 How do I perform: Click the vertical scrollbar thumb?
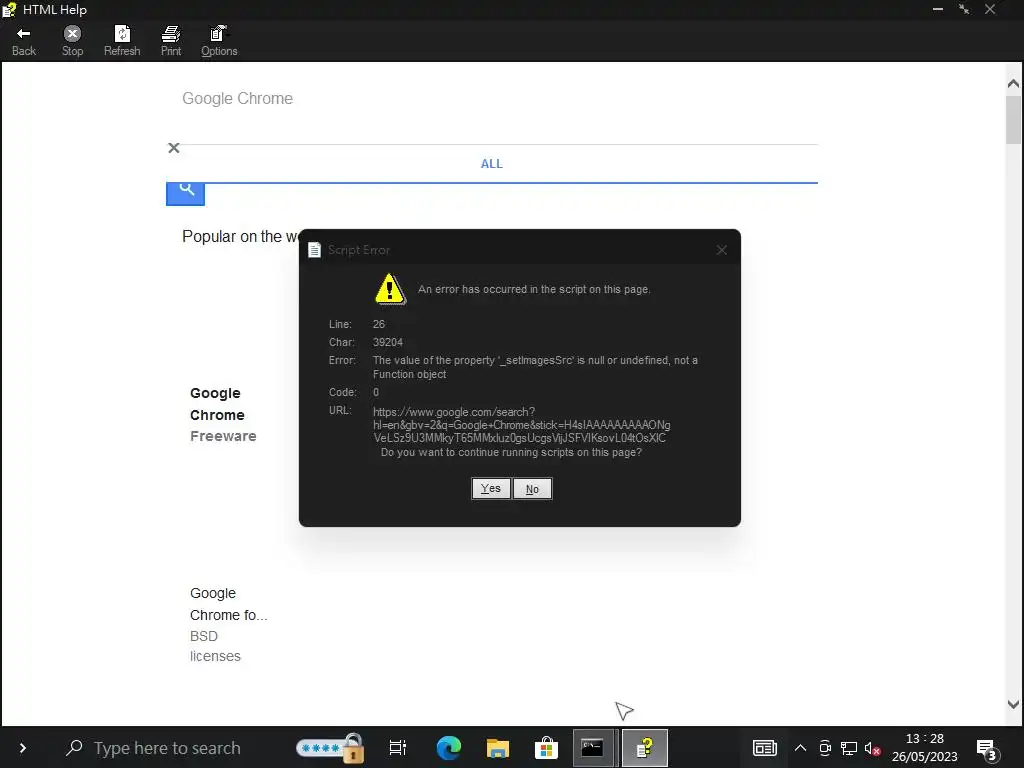pos(1013,120)
